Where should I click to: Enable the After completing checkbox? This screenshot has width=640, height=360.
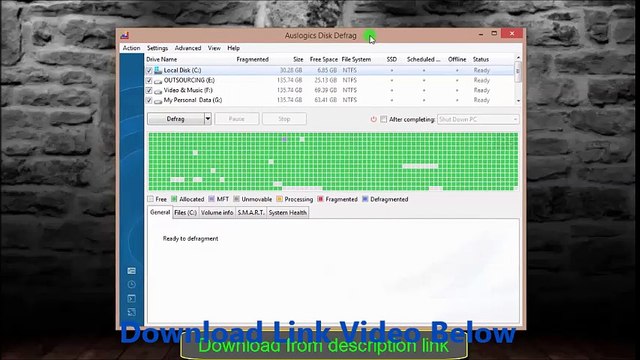[383, 119]
